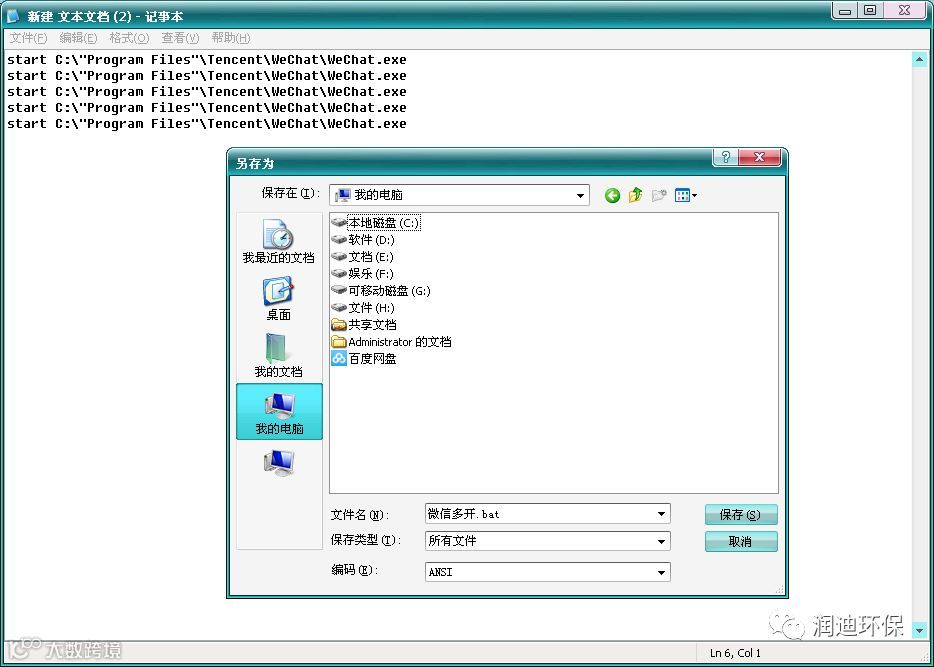Expand the Save in (保存在) location dropdown
Screen dimensions: 934x667
coord(580,195)
